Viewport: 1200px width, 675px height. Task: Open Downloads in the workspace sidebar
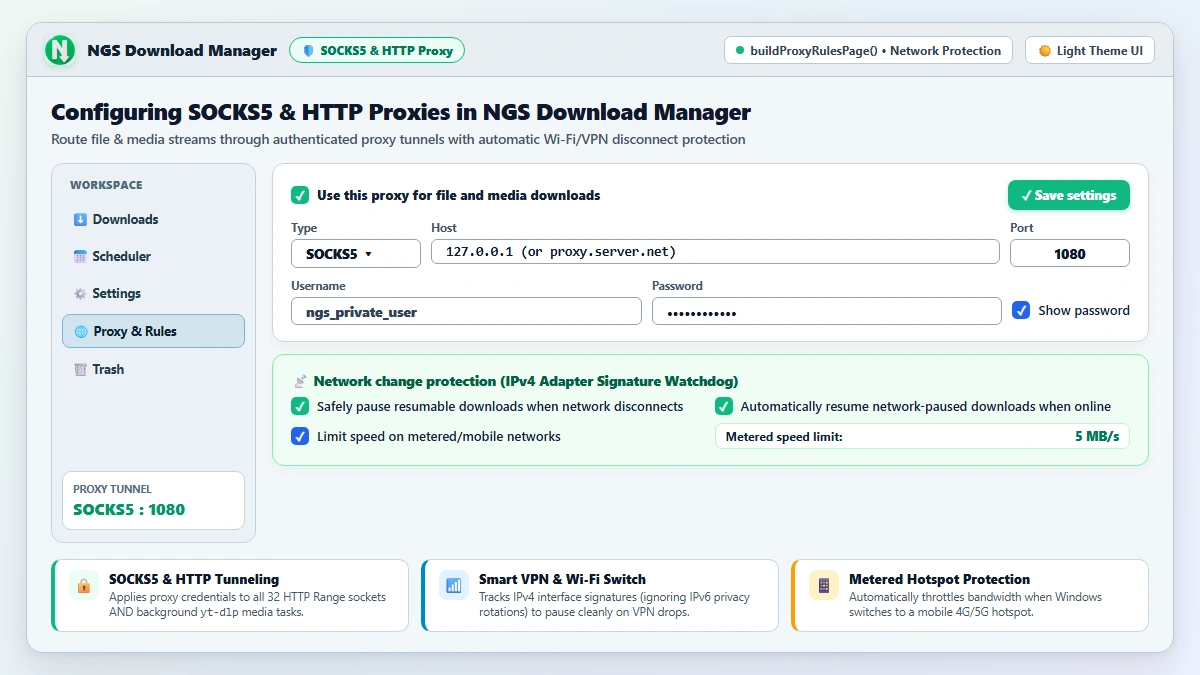153,219
